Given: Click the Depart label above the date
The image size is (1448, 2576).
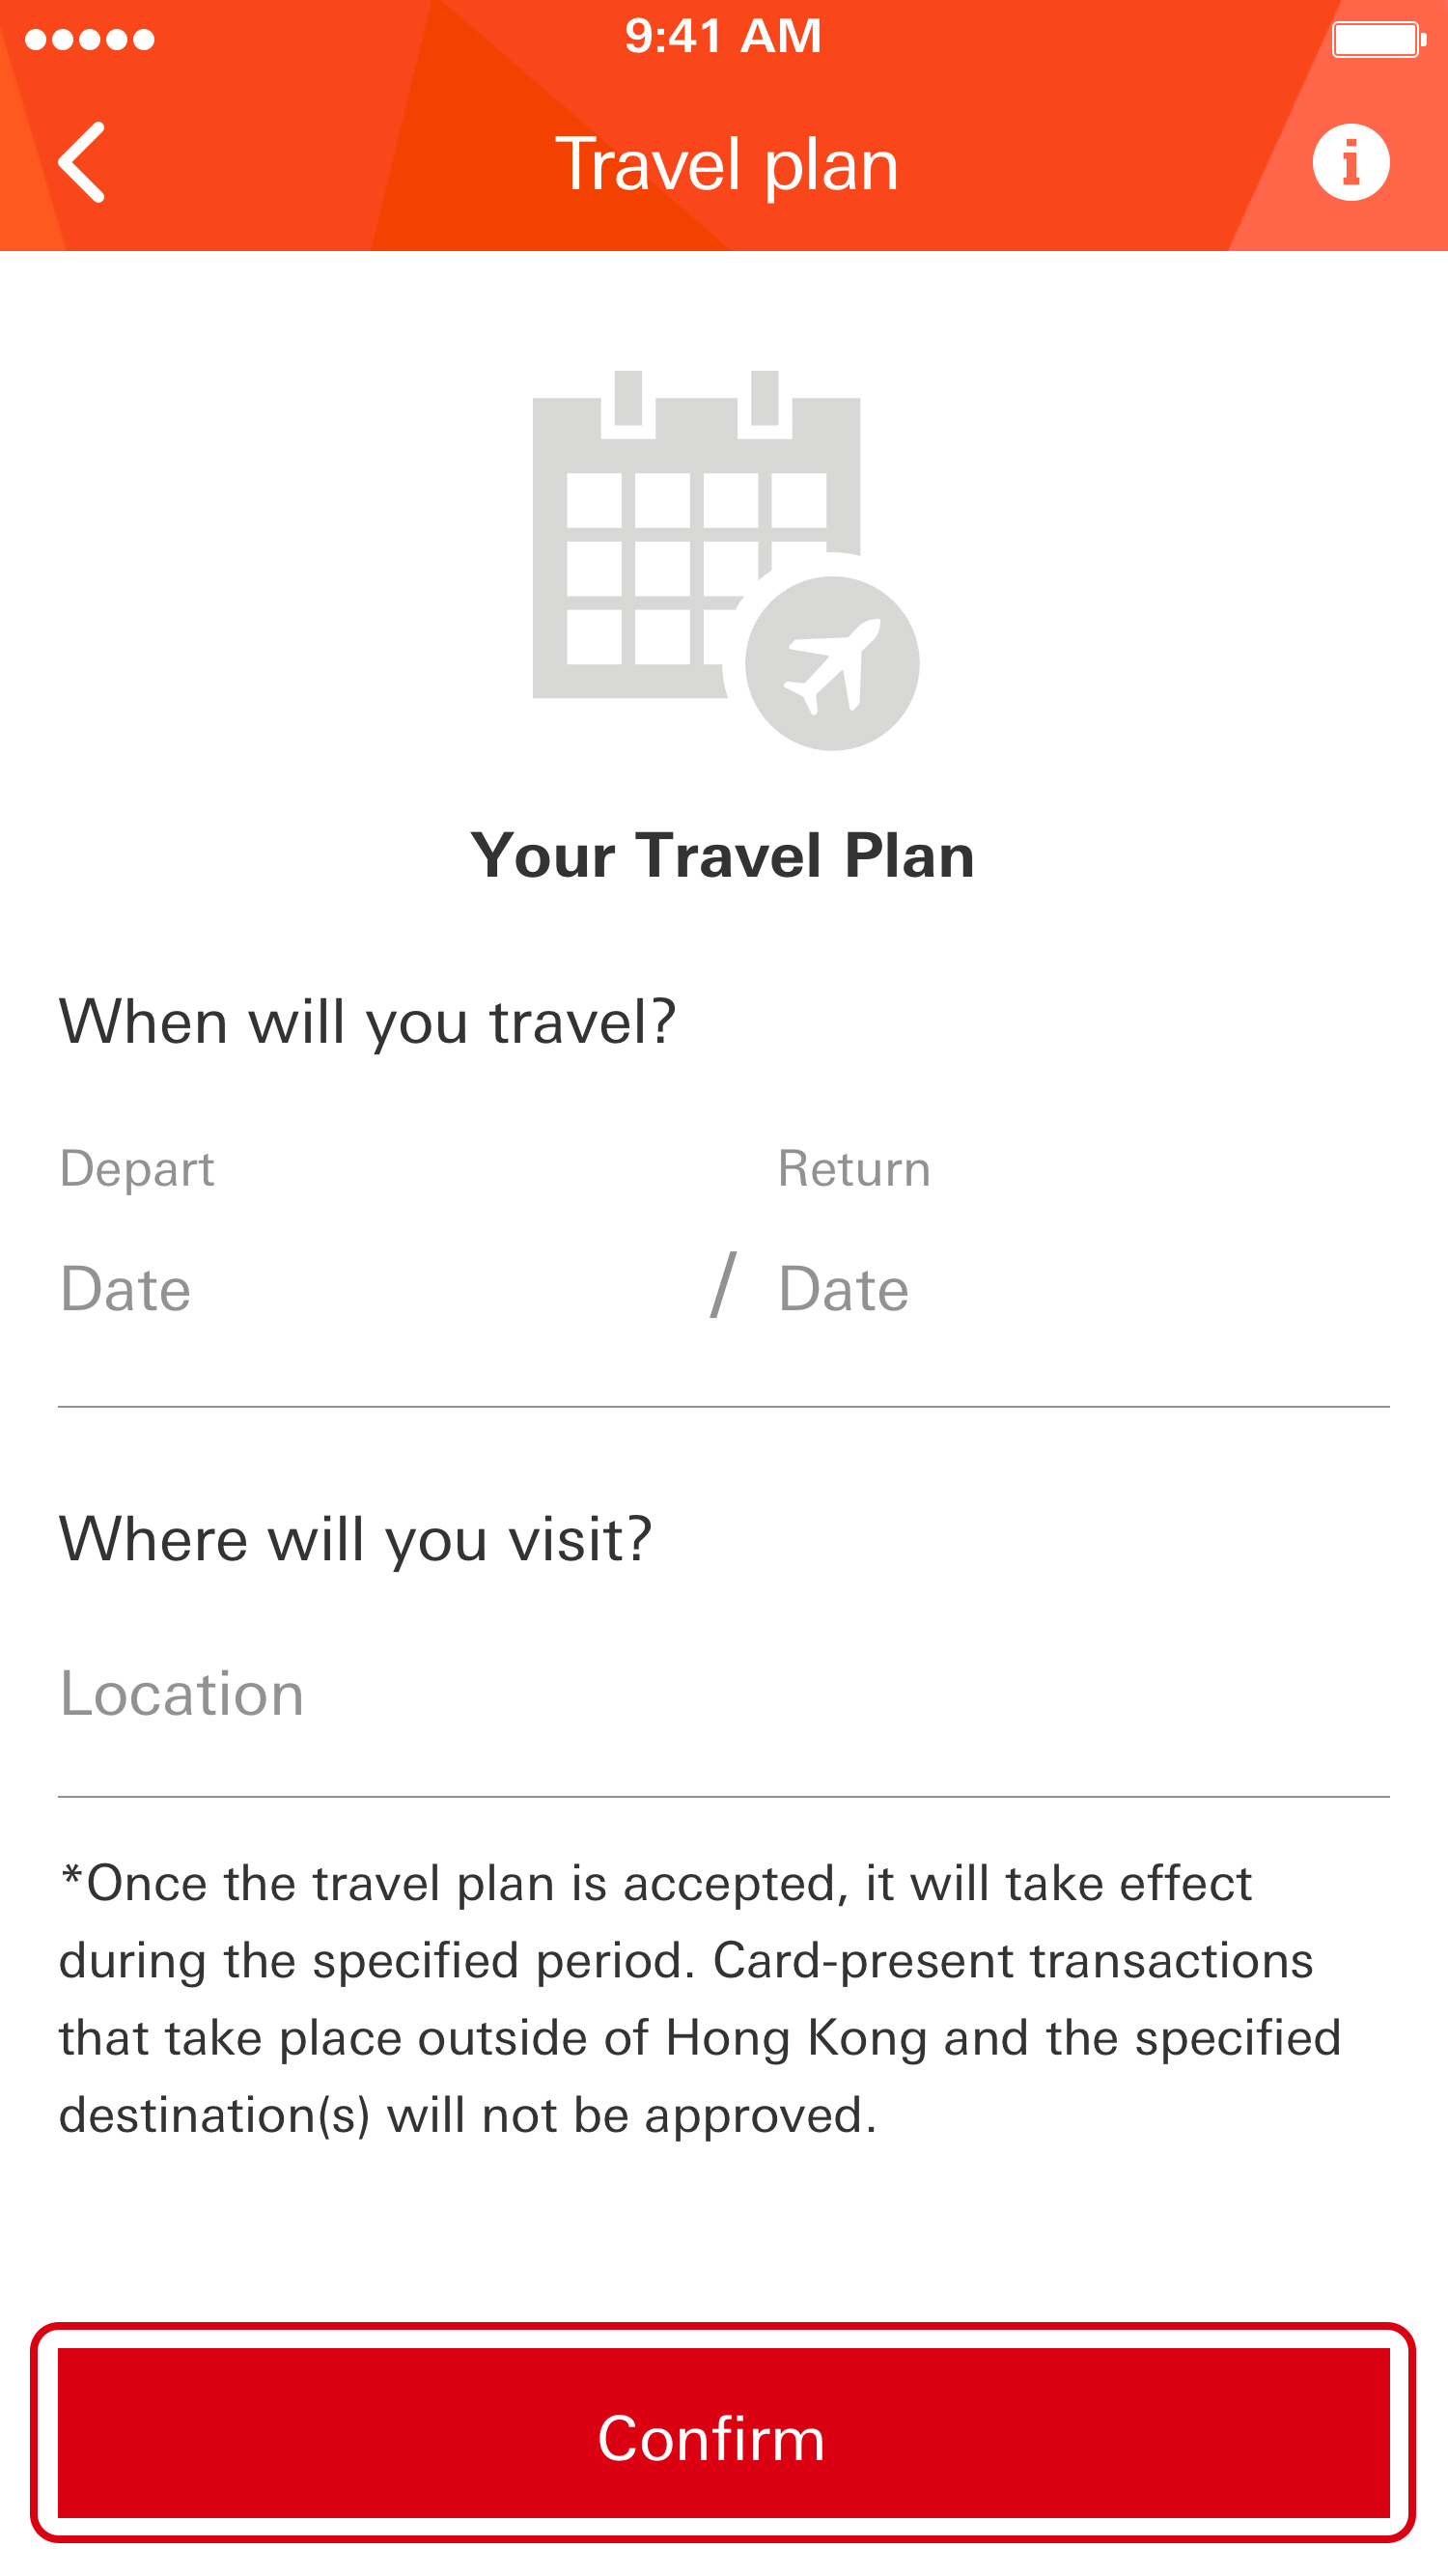Looking at the screenshot, I should coord(137,1168).
